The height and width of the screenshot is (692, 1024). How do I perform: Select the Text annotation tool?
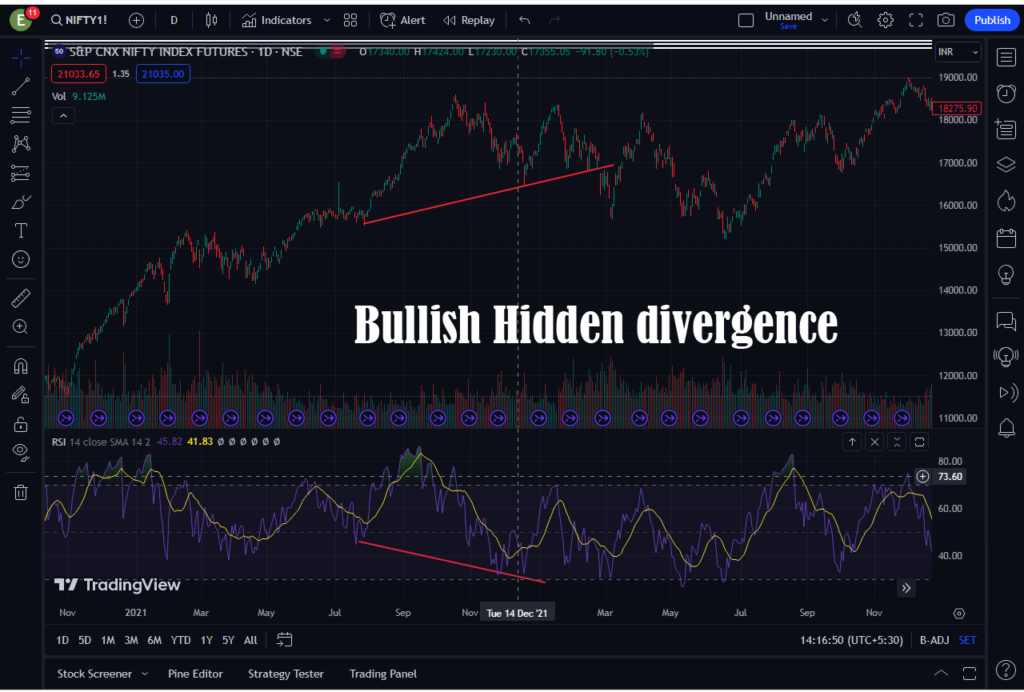(x=21, y=230)
